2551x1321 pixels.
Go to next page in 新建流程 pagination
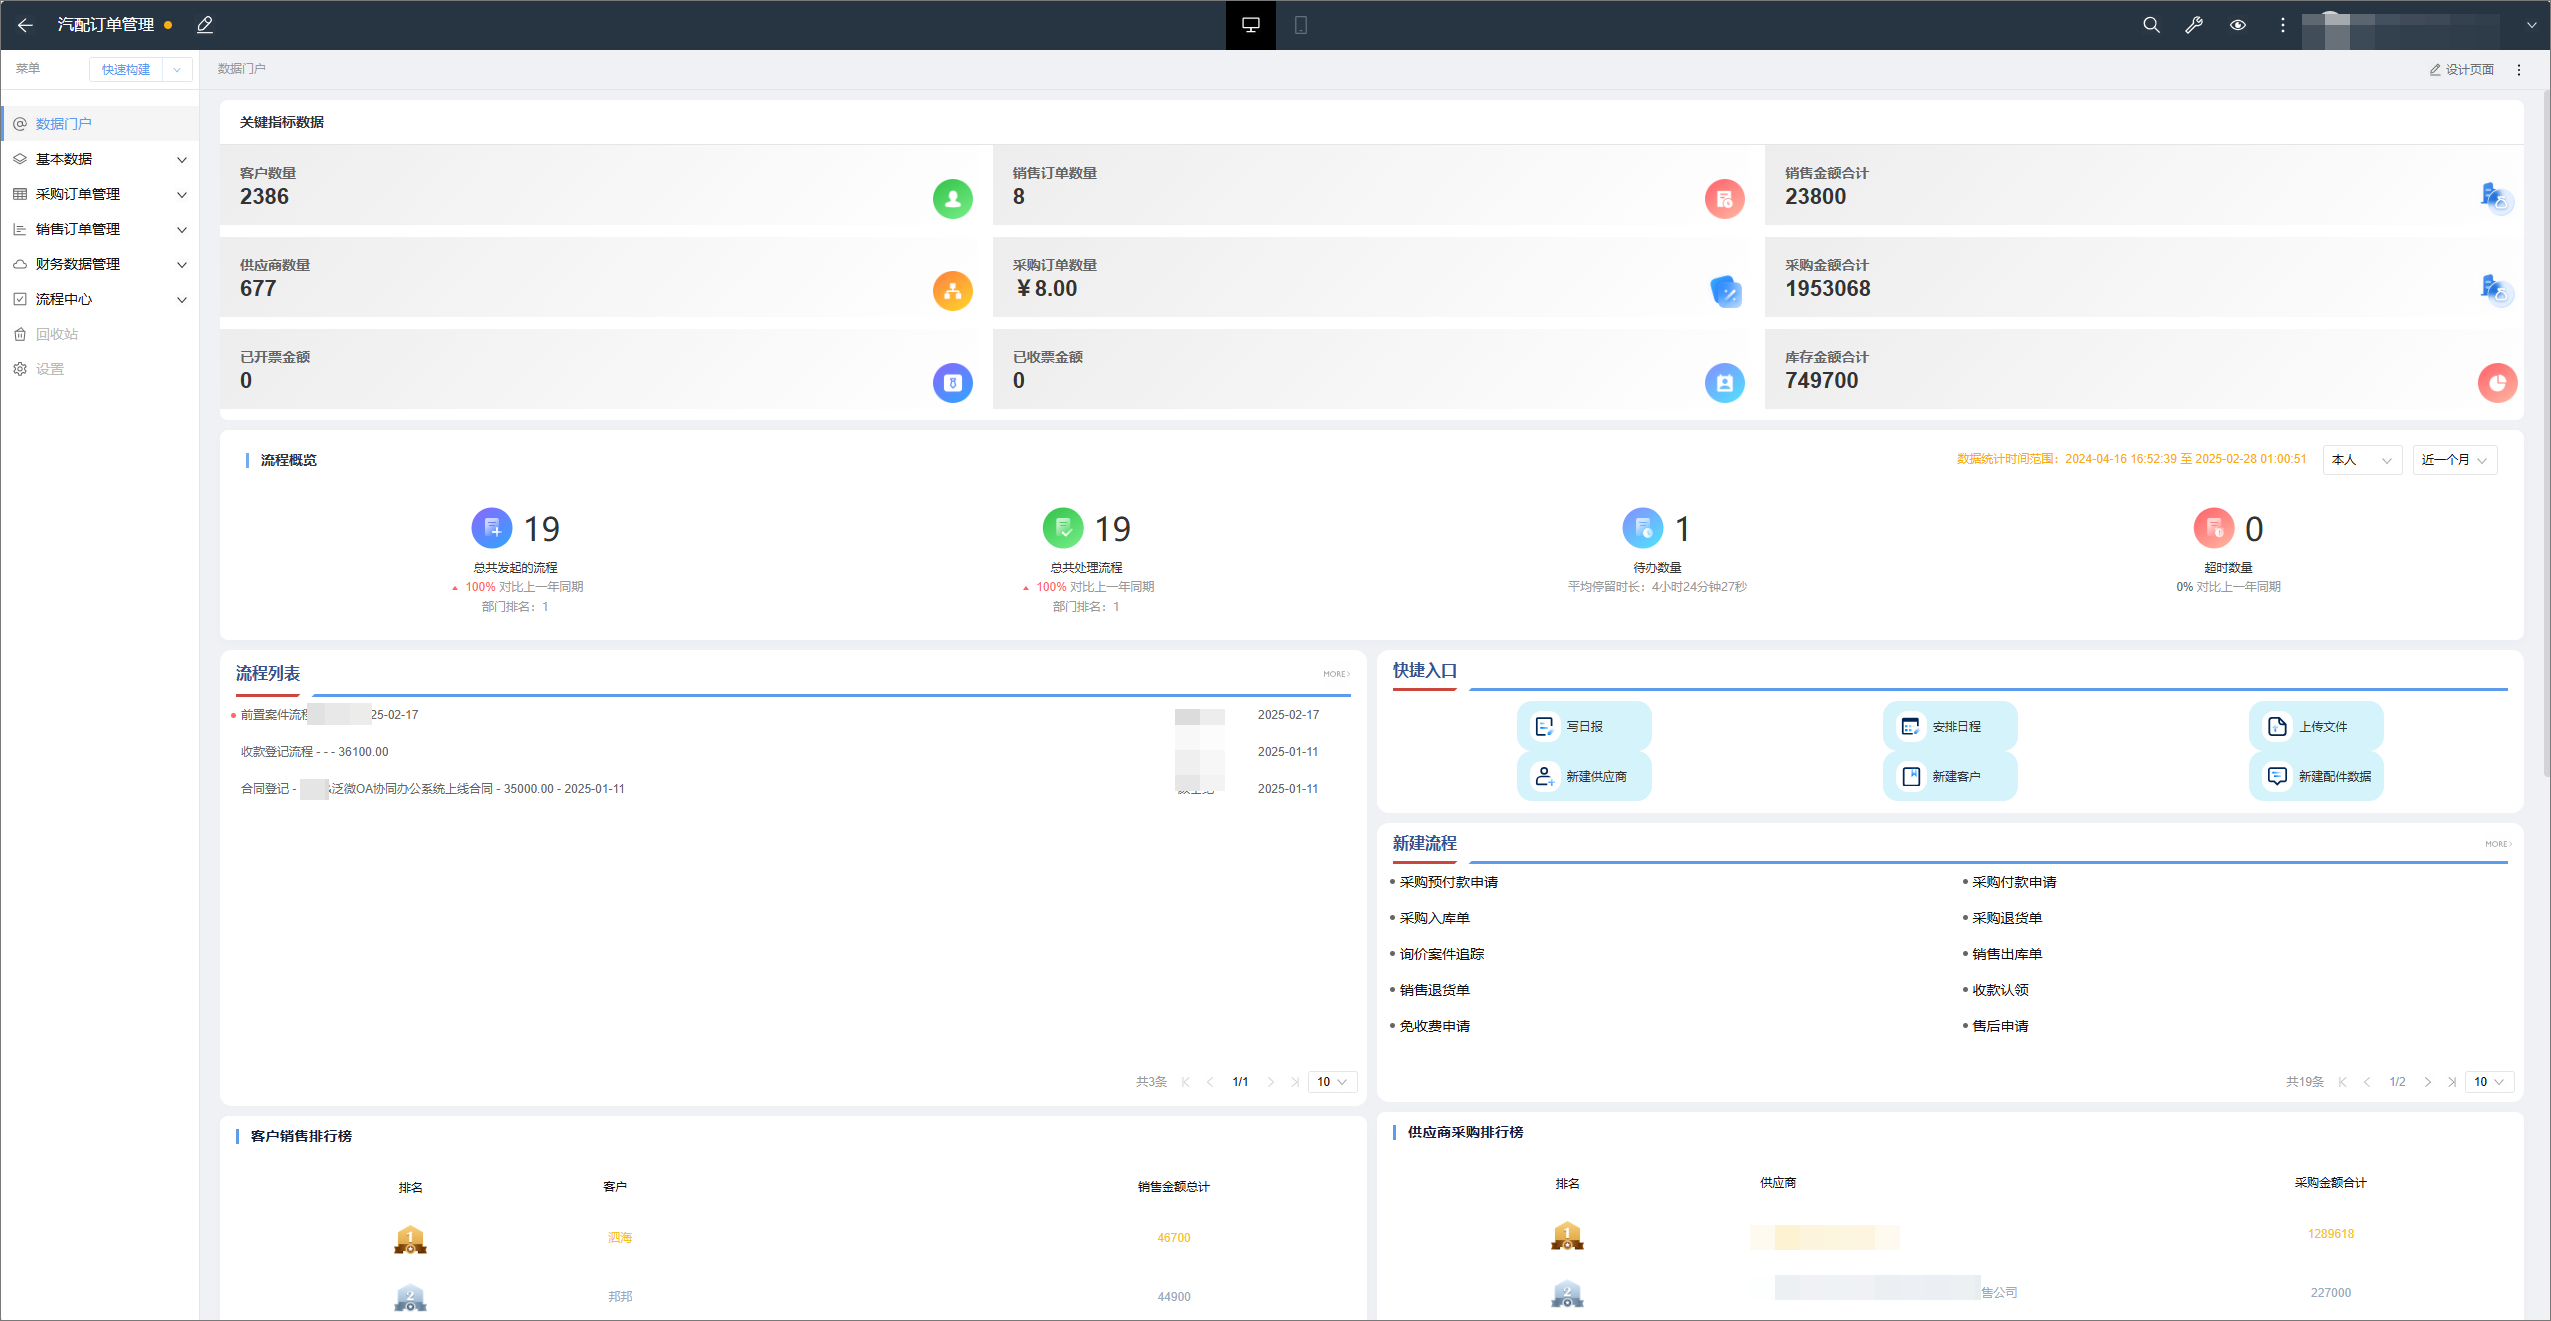tap(2427, 1082)
